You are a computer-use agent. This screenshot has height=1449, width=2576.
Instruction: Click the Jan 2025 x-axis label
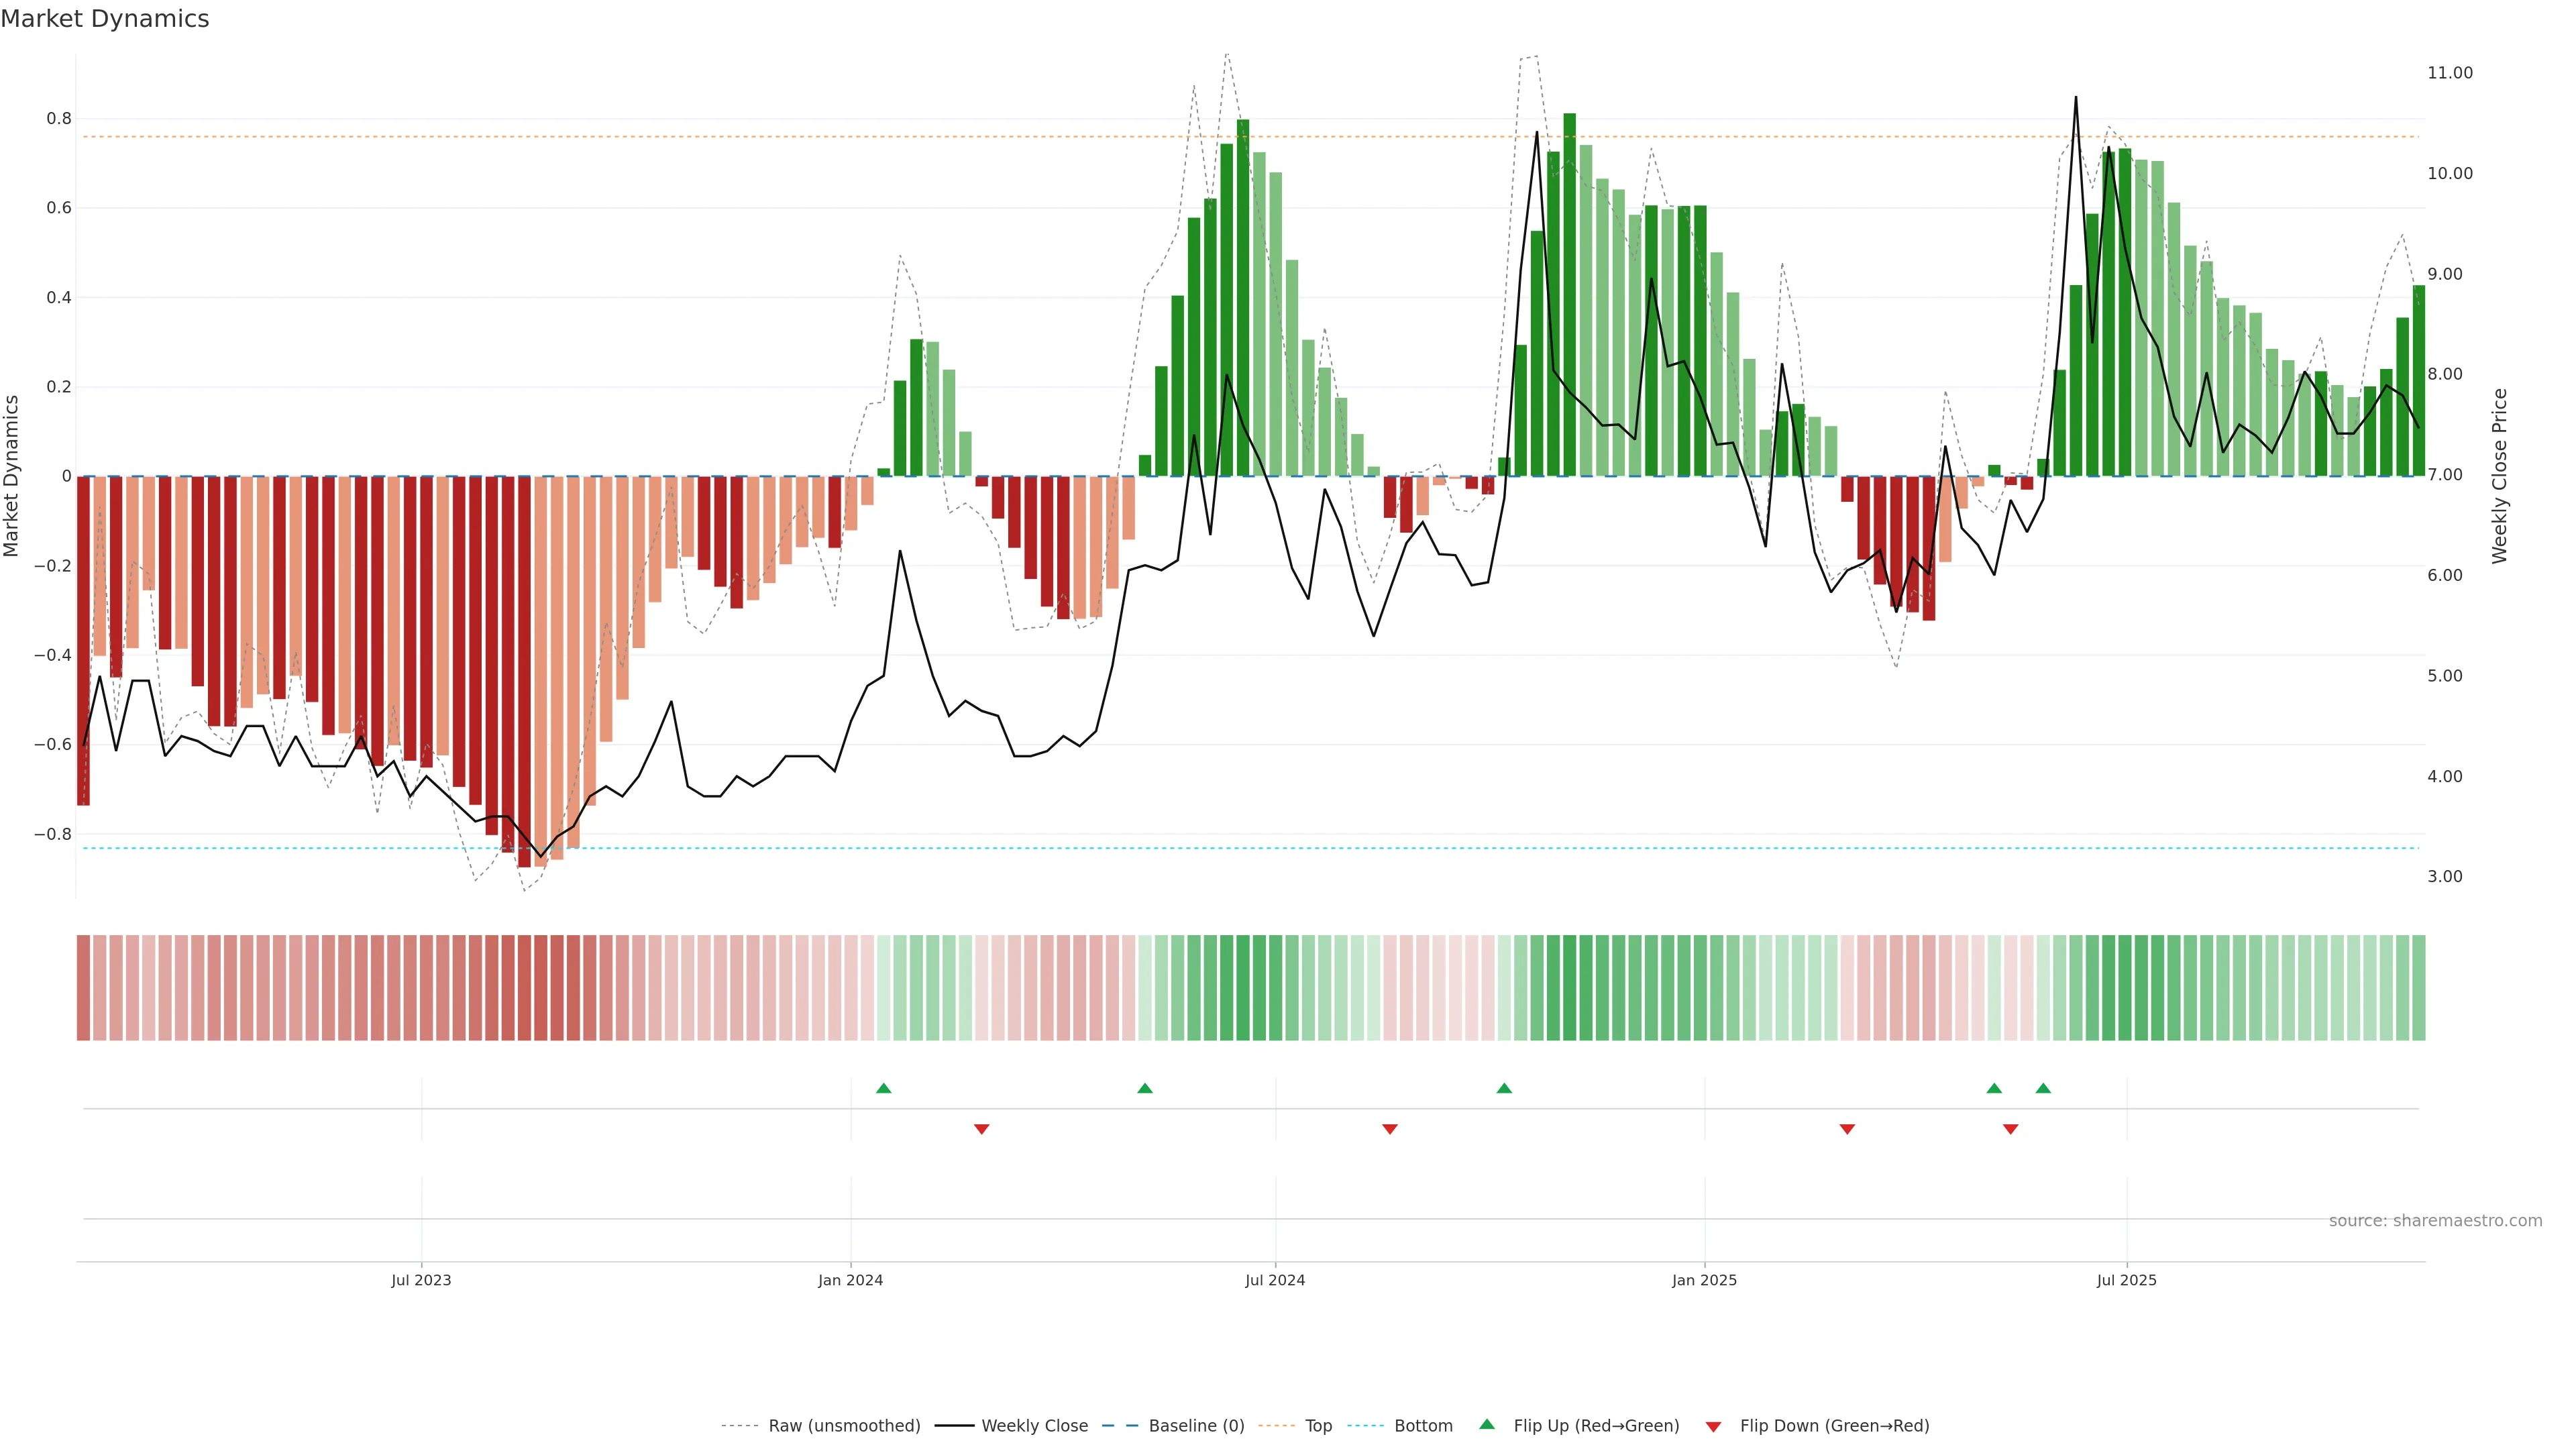1704,1280
